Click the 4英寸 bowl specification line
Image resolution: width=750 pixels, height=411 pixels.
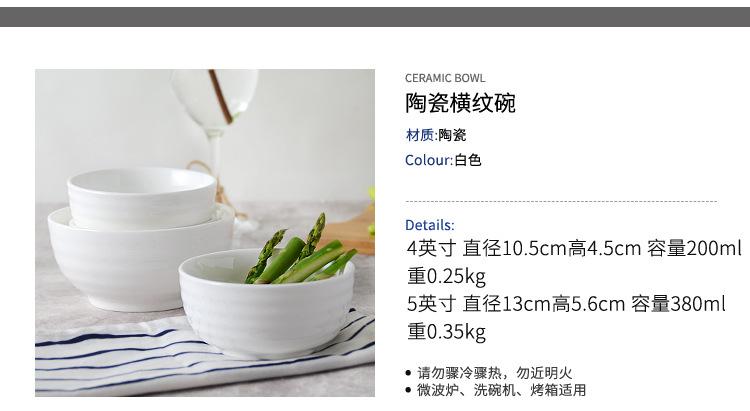(x=574, y=248)
